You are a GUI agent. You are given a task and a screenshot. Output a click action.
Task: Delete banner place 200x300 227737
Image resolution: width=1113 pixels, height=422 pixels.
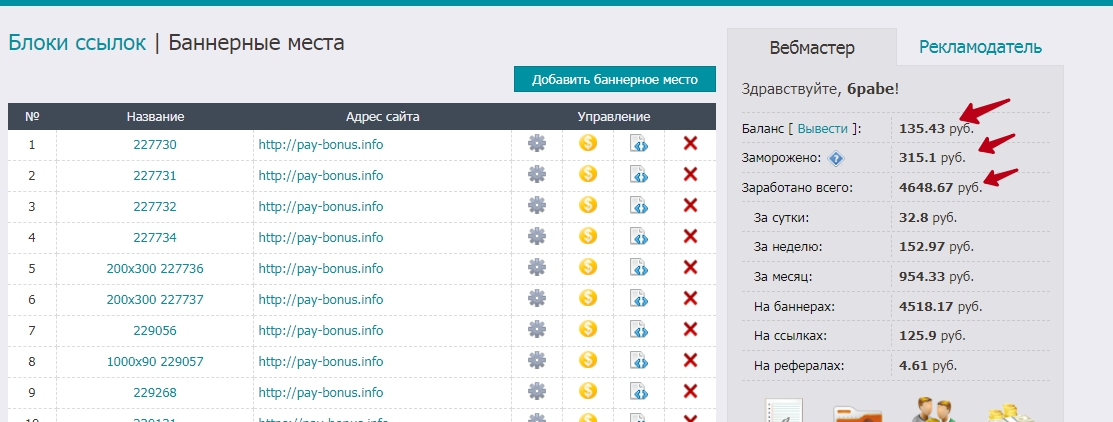(690, 299)
